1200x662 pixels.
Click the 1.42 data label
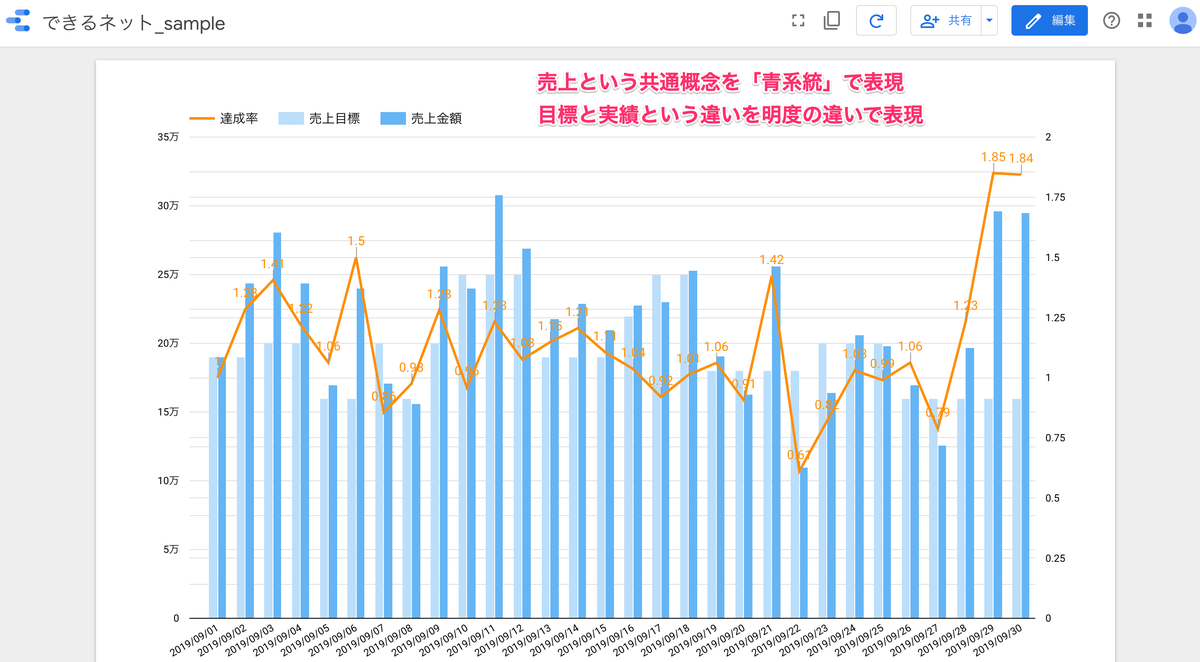point(771,260)
